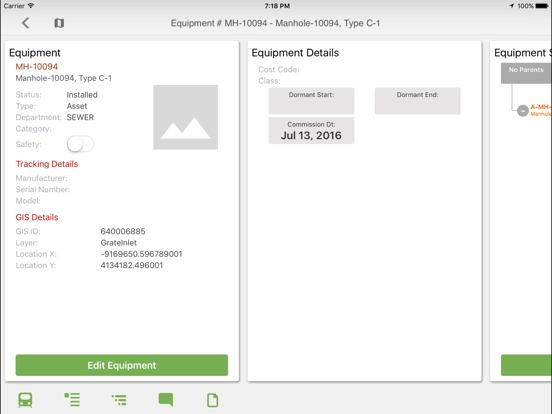Select the No Parents box
552x414 pixels.
(526, 73)
